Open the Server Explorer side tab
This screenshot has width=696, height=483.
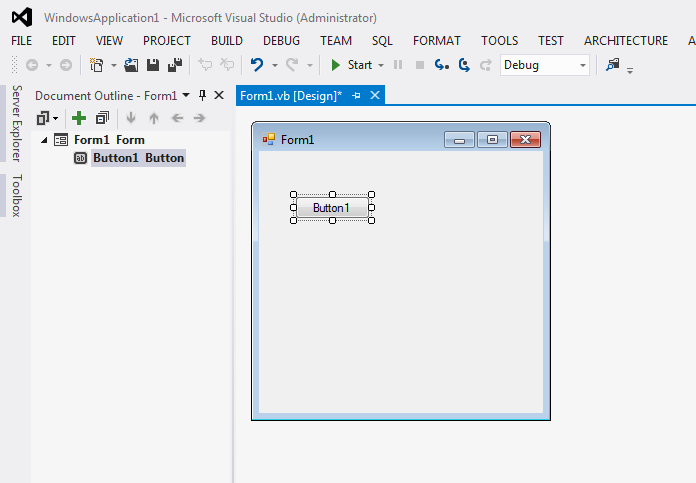[x=16, y=123]
